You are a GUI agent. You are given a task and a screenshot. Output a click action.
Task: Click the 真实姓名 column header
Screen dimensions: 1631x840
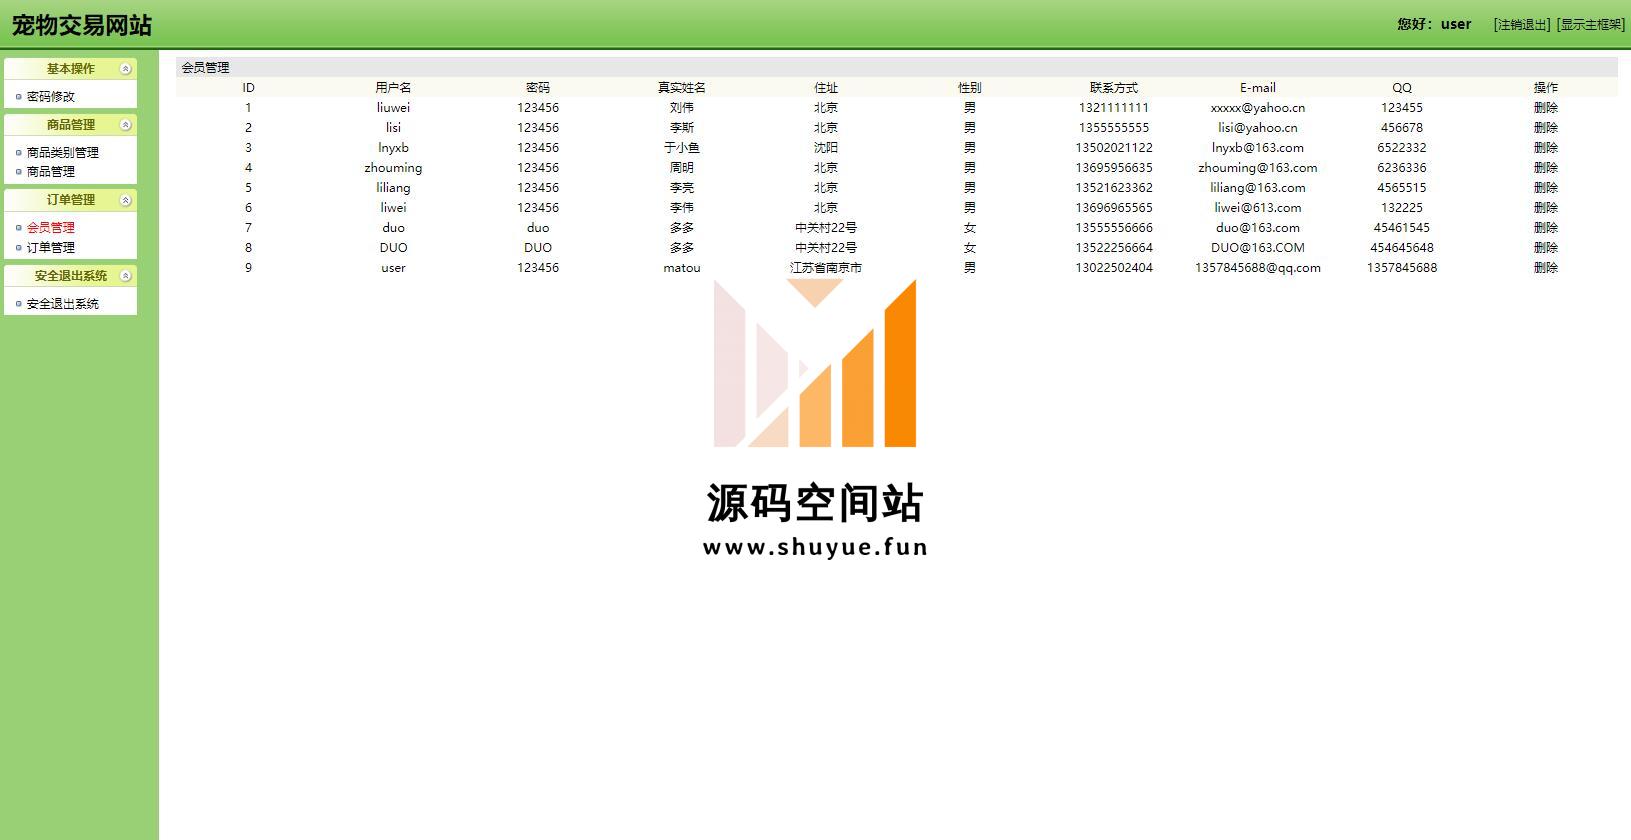tap(682, 88)
